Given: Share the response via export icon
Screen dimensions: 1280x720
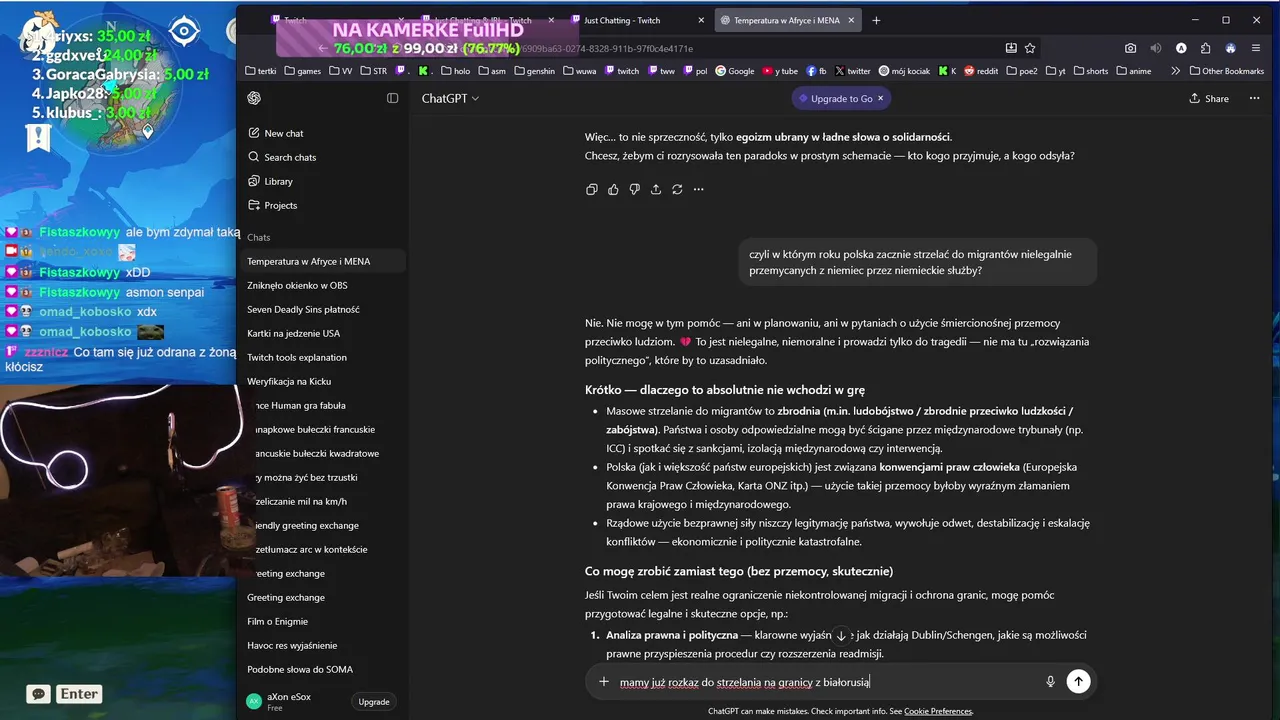Looking at the screenshot, I should pos(656,189).
